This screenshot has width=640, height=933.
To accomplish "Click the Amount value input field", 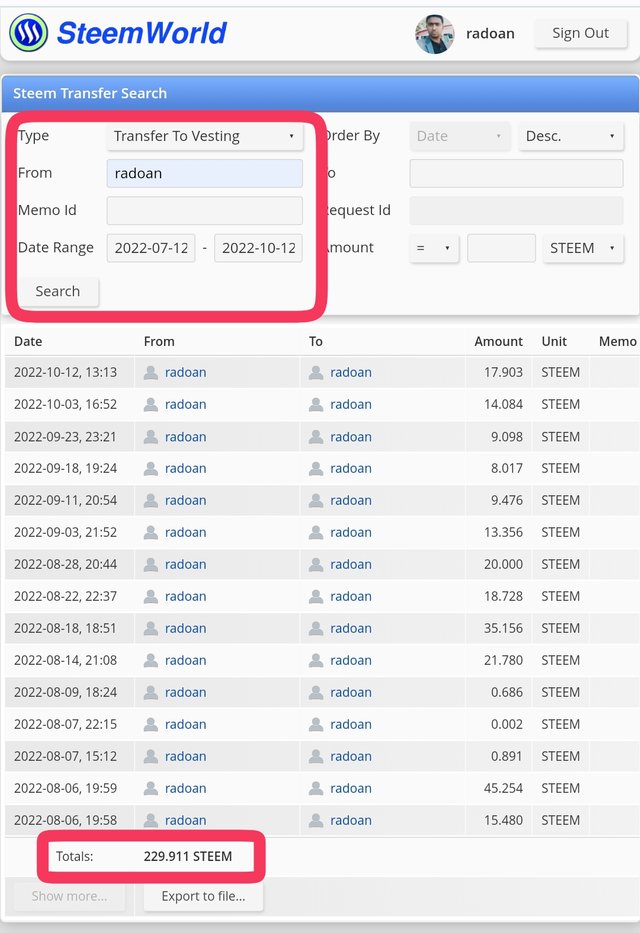I will point(501,248).
